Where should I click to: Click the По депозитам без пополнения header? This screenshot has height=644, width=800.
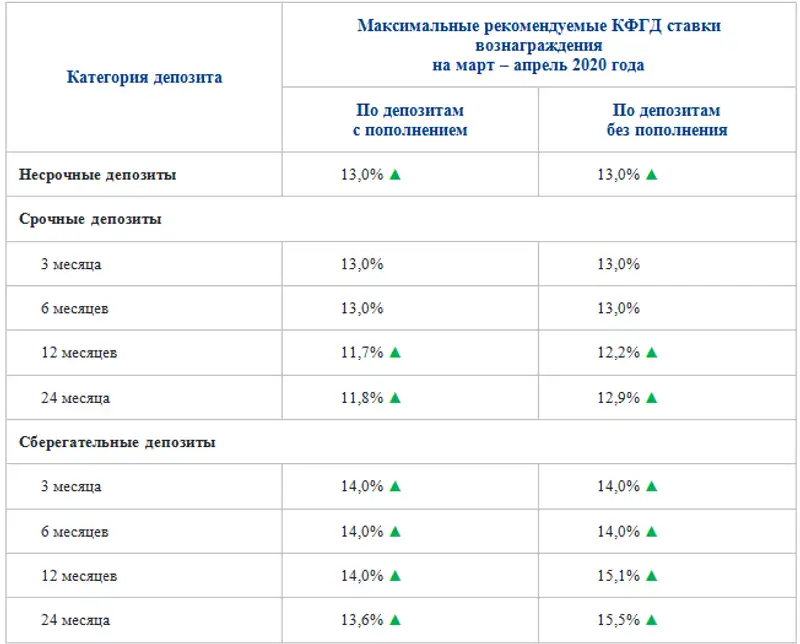667,120
